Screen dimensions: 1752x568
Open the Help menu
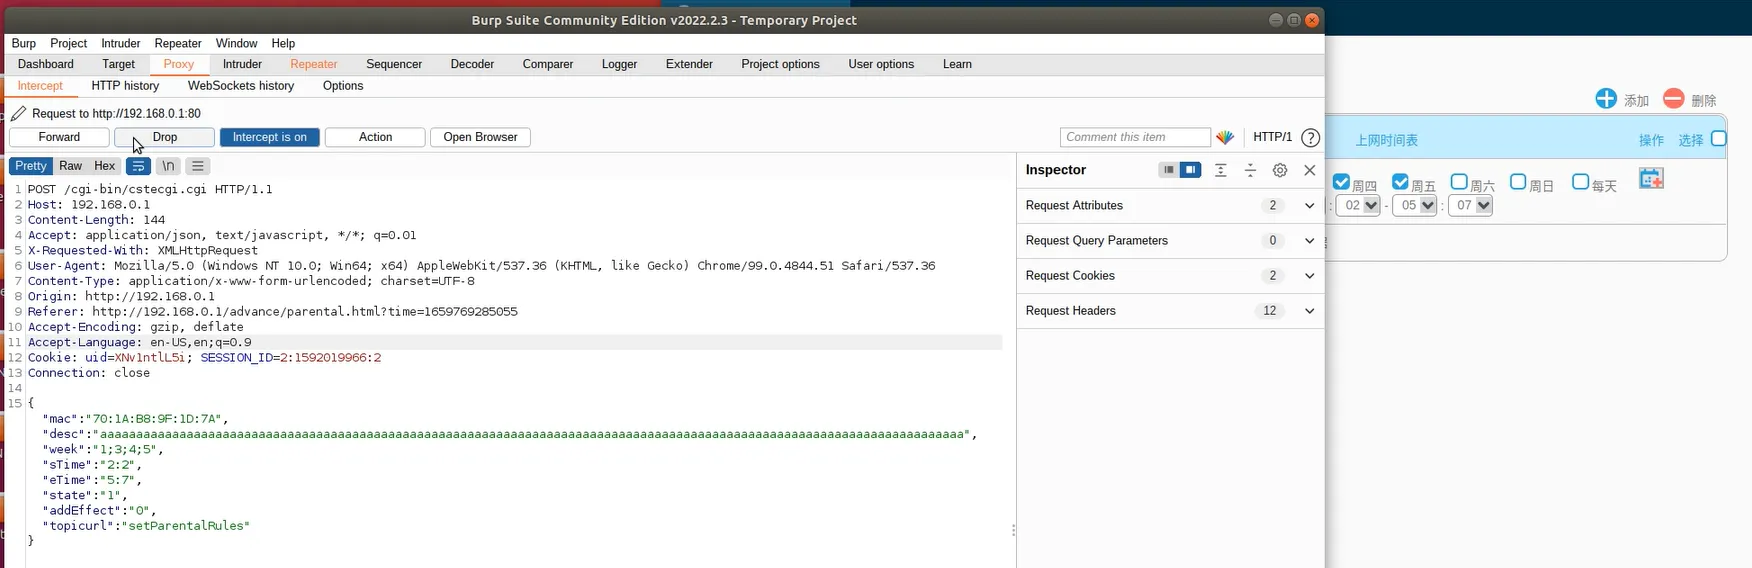tap(283, 44)
